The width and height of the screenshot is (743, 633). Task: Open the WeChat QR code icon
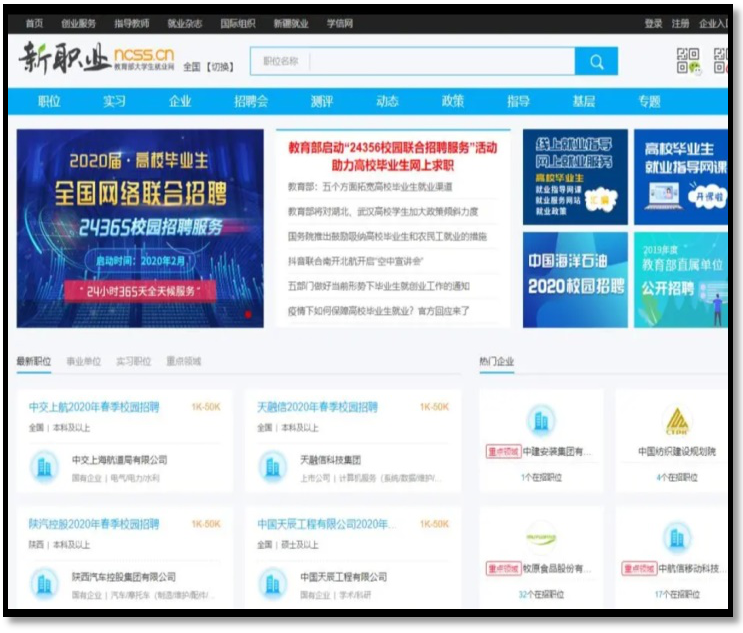(688, 61)
